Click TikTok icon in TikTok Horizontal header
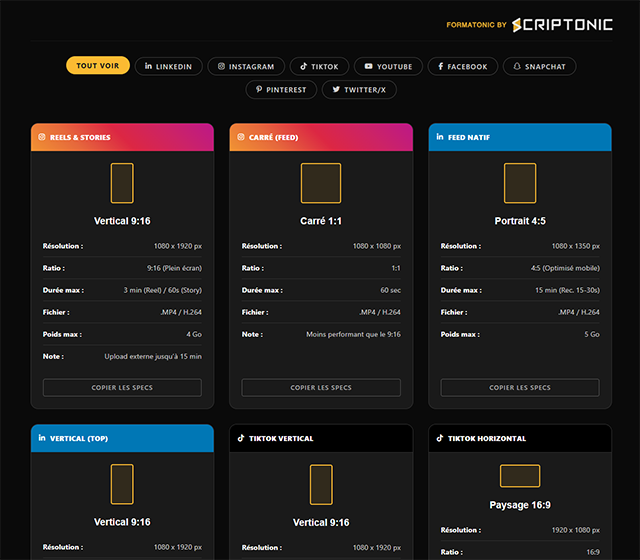 tap(441, 438)
